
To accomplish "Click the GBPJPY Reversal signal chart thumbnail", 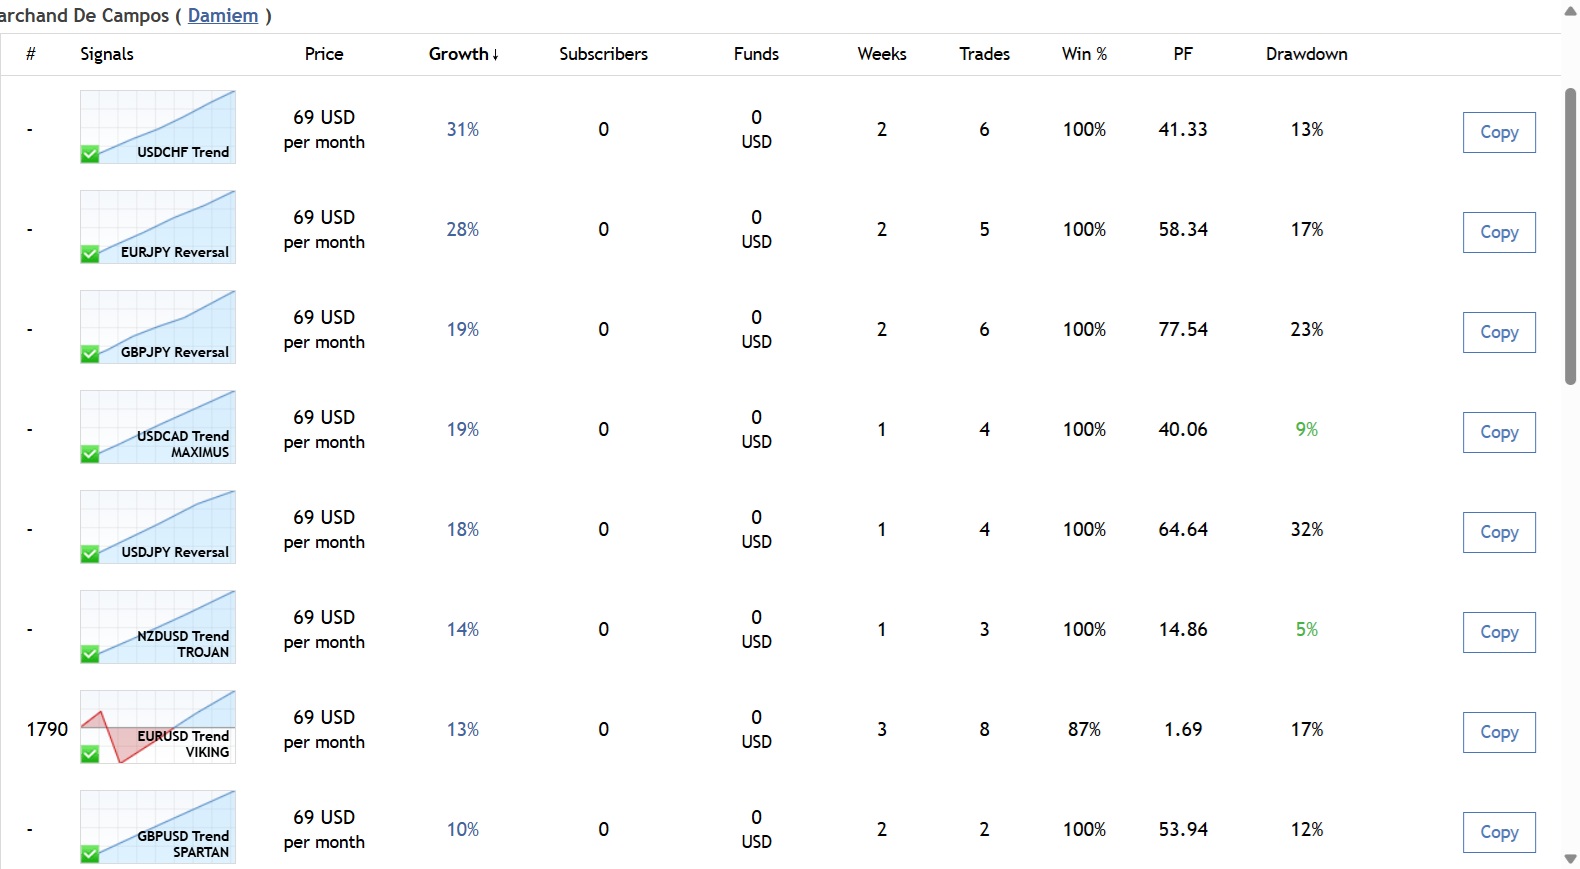I will (x=158, y=326).
